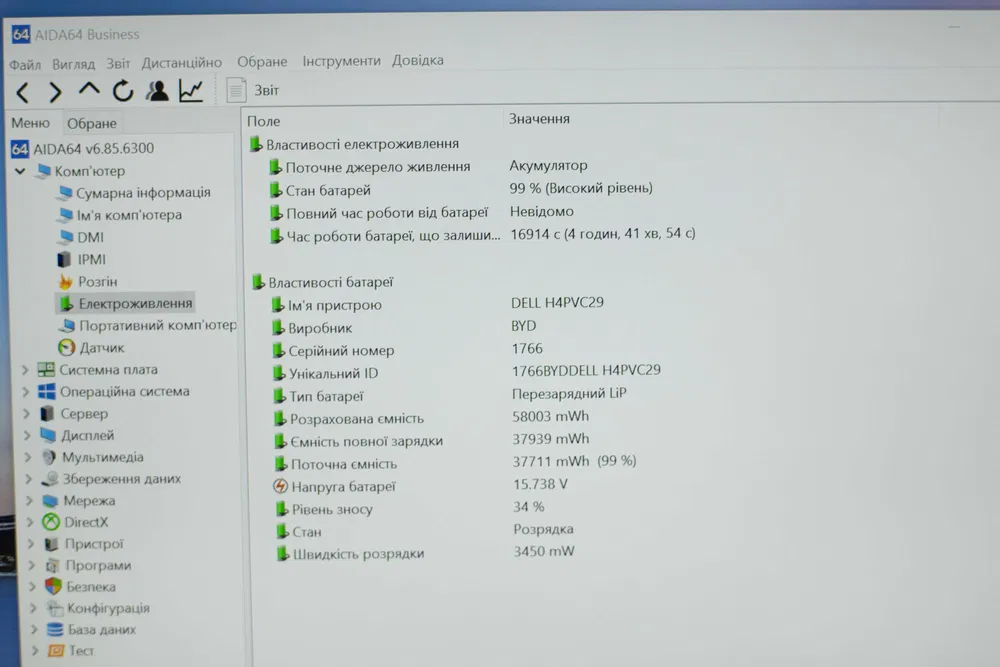1000x667 pixels.
Task: Expand the Дисплей node
Action: coord(27,436)
